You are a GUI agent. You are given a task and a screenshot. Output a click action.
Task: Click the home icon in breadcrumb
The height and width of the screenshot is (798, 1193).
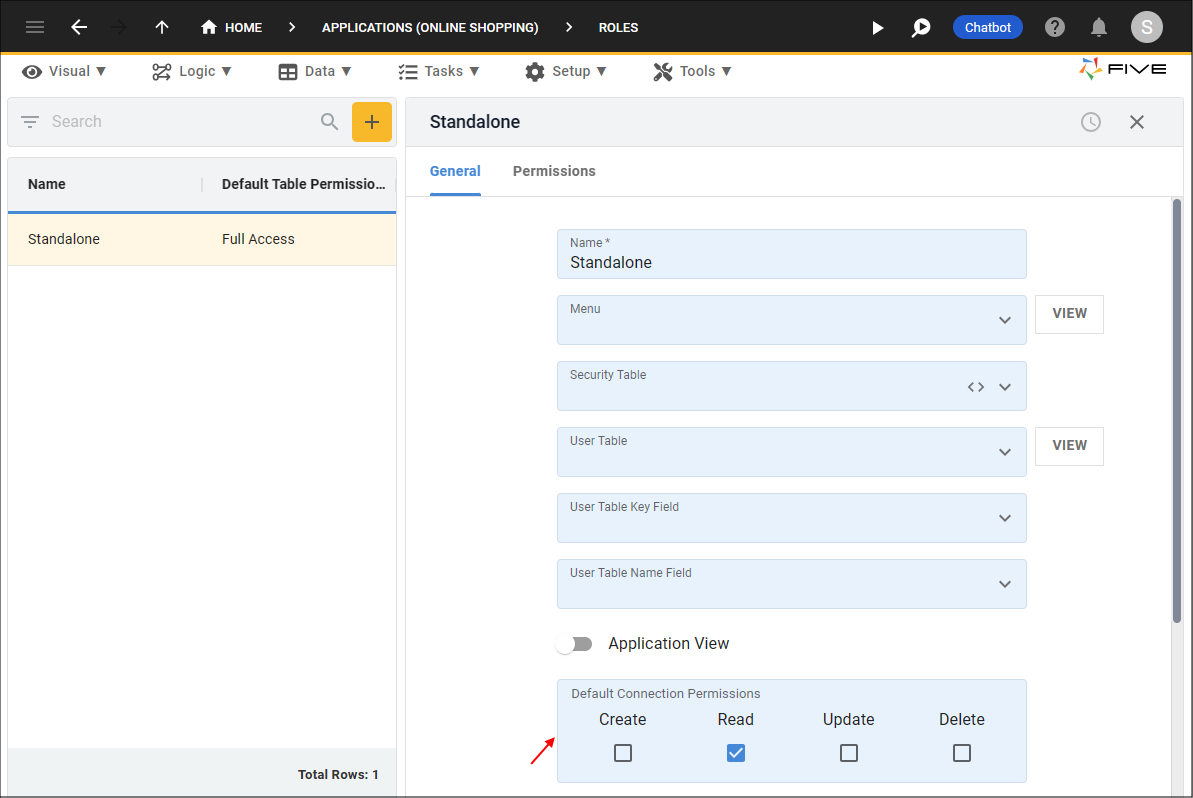(x=208, y=27)
